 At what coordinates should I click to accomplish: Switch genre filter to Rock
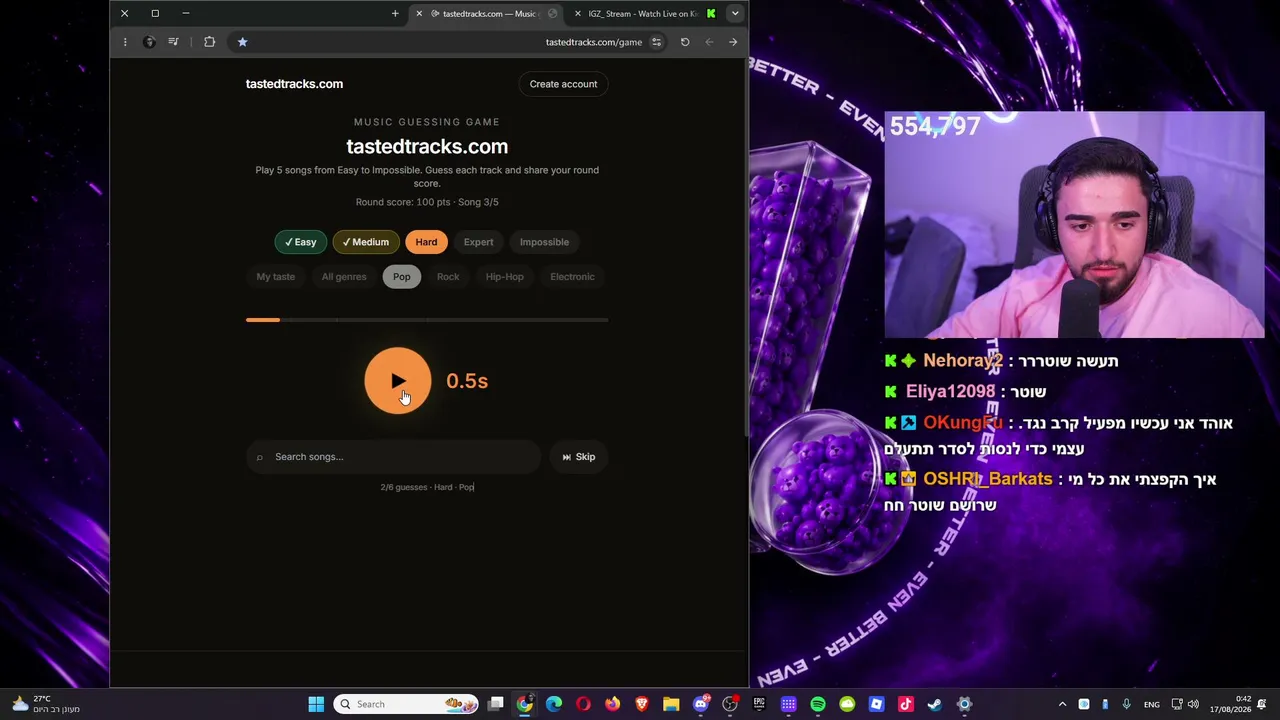point(448,277)
